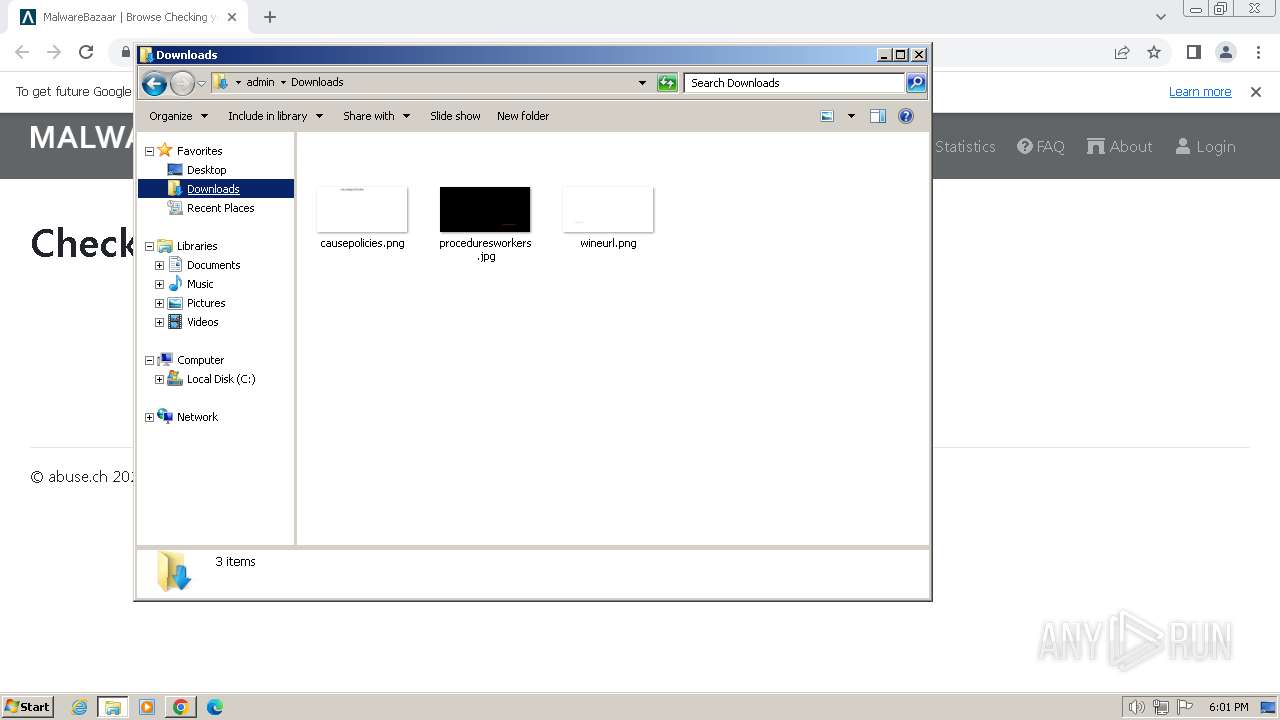
Task: Select the causepolicies.png thumbnail
Action: pos(362,209)
